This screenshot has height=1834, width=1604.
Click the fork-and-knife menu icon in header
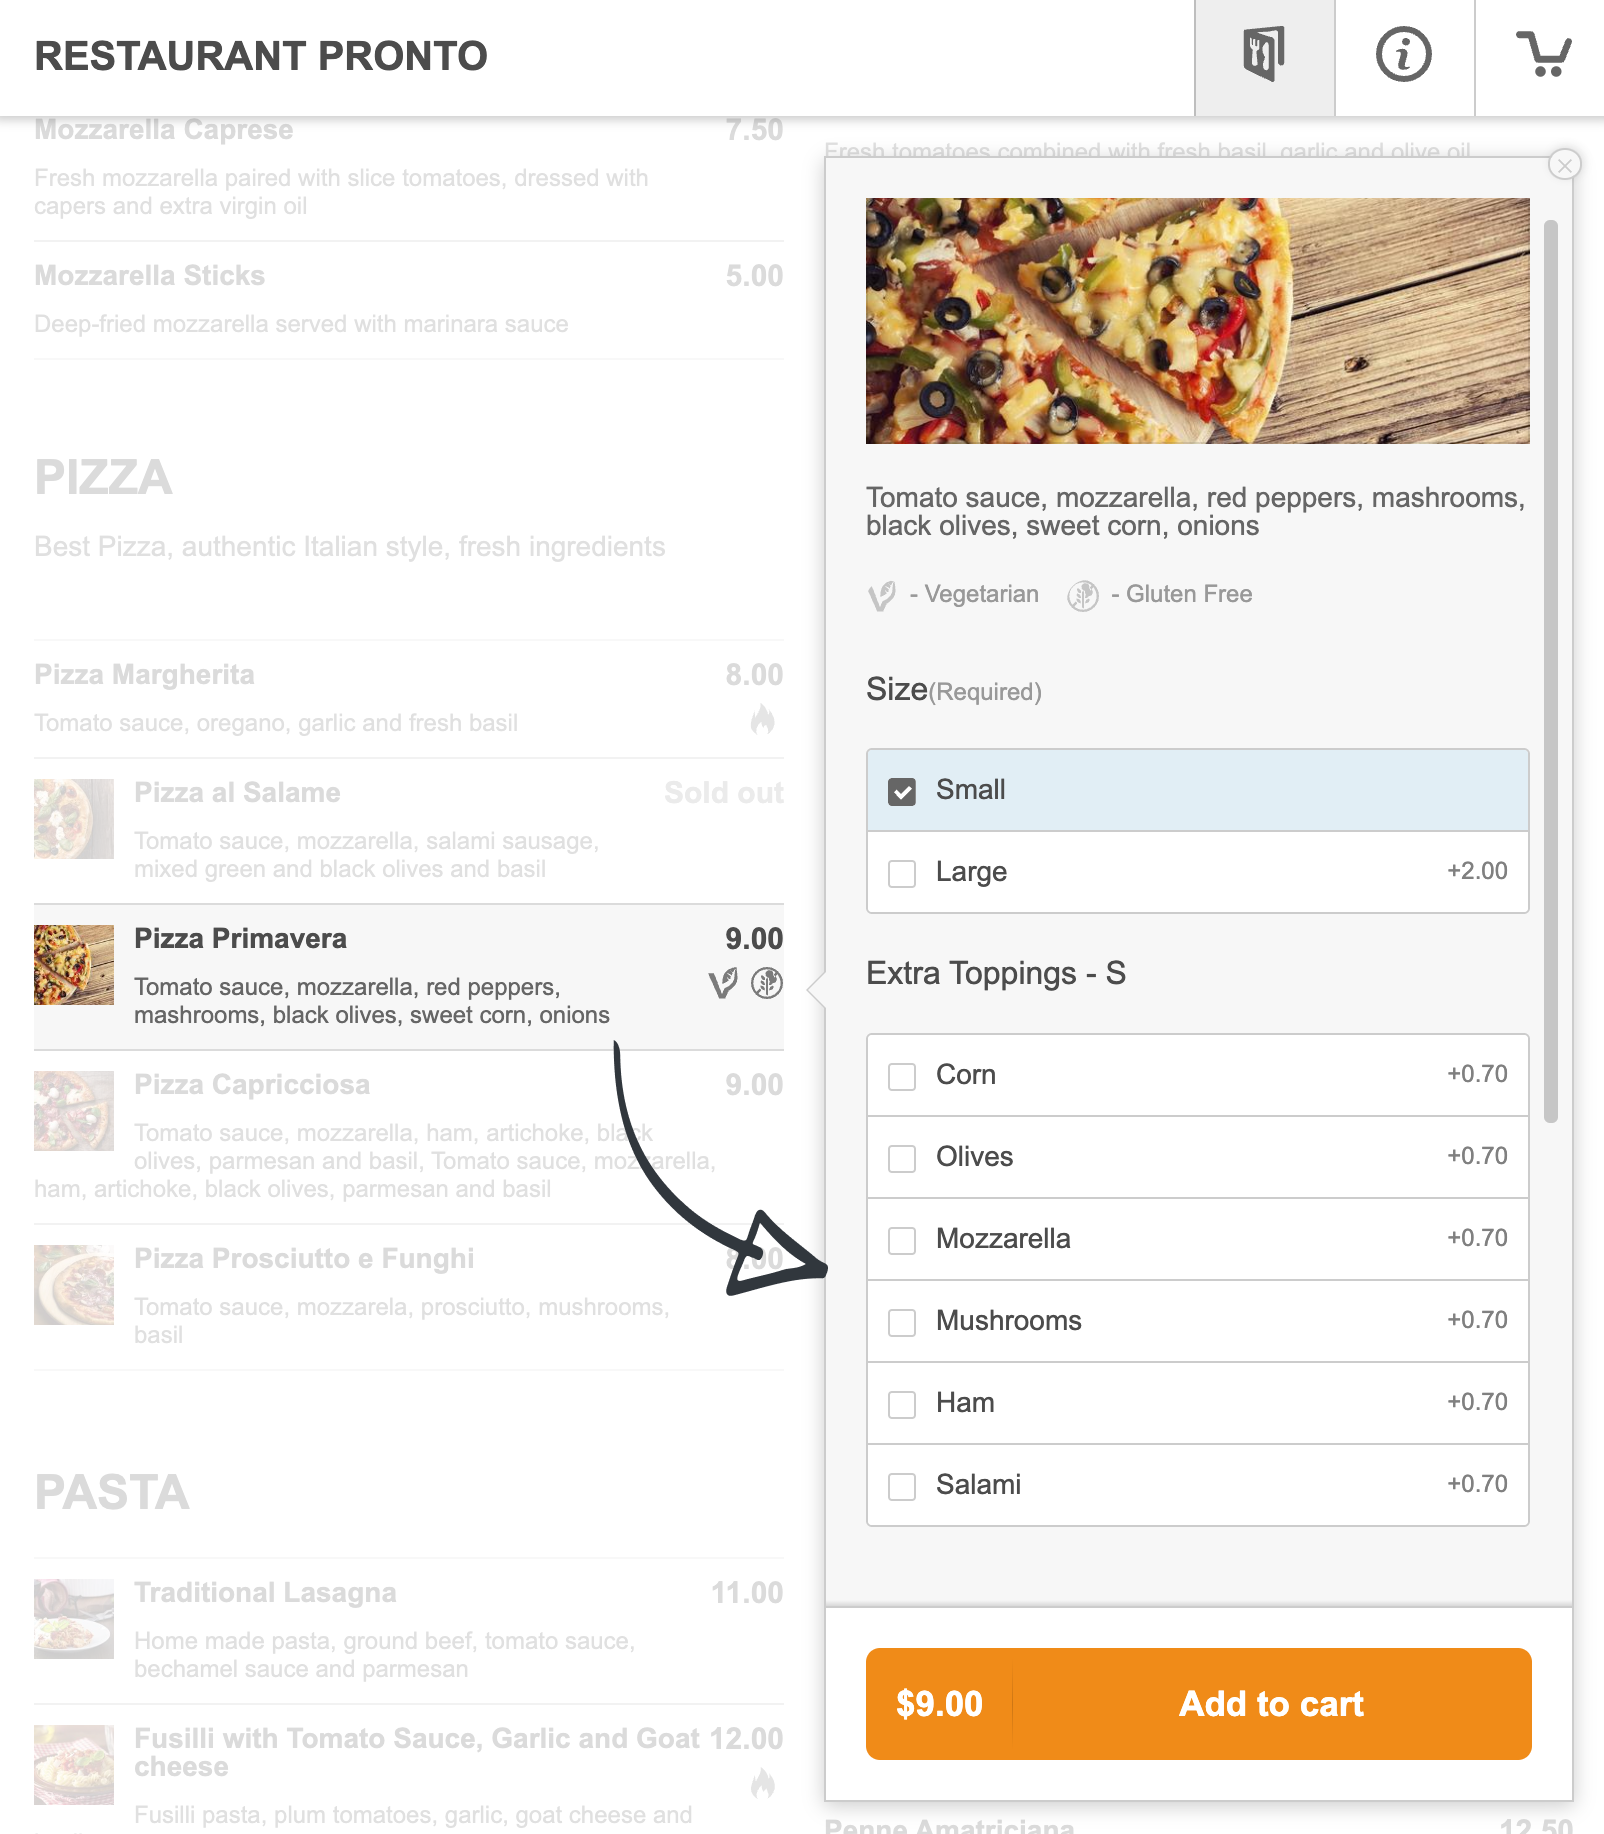[x=1263, y=56]
